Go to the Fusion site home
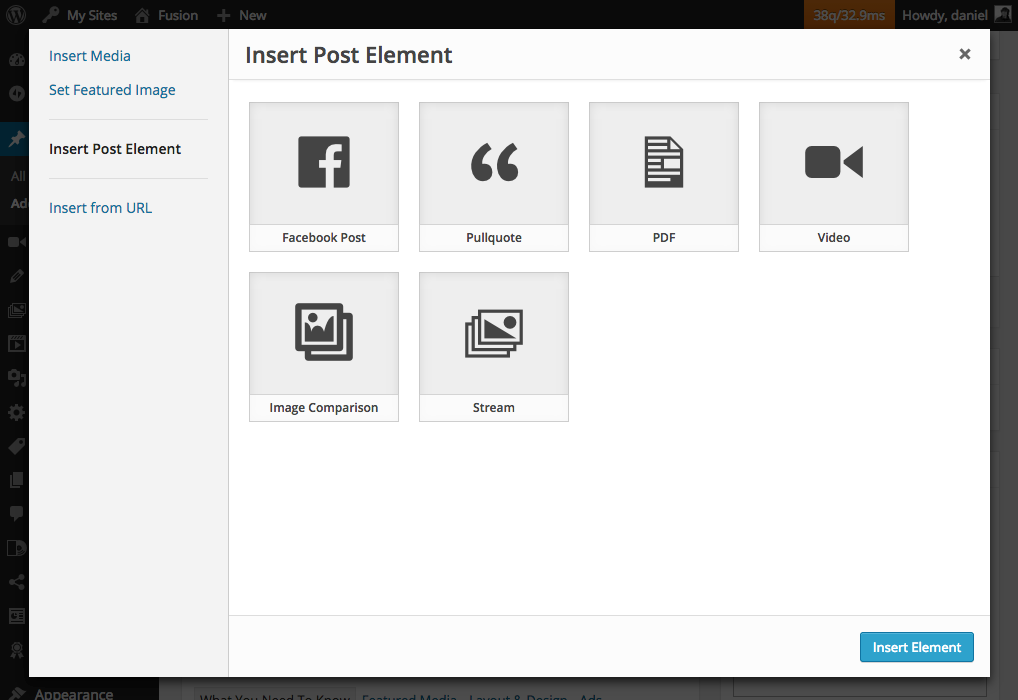 tap(166, 14)
